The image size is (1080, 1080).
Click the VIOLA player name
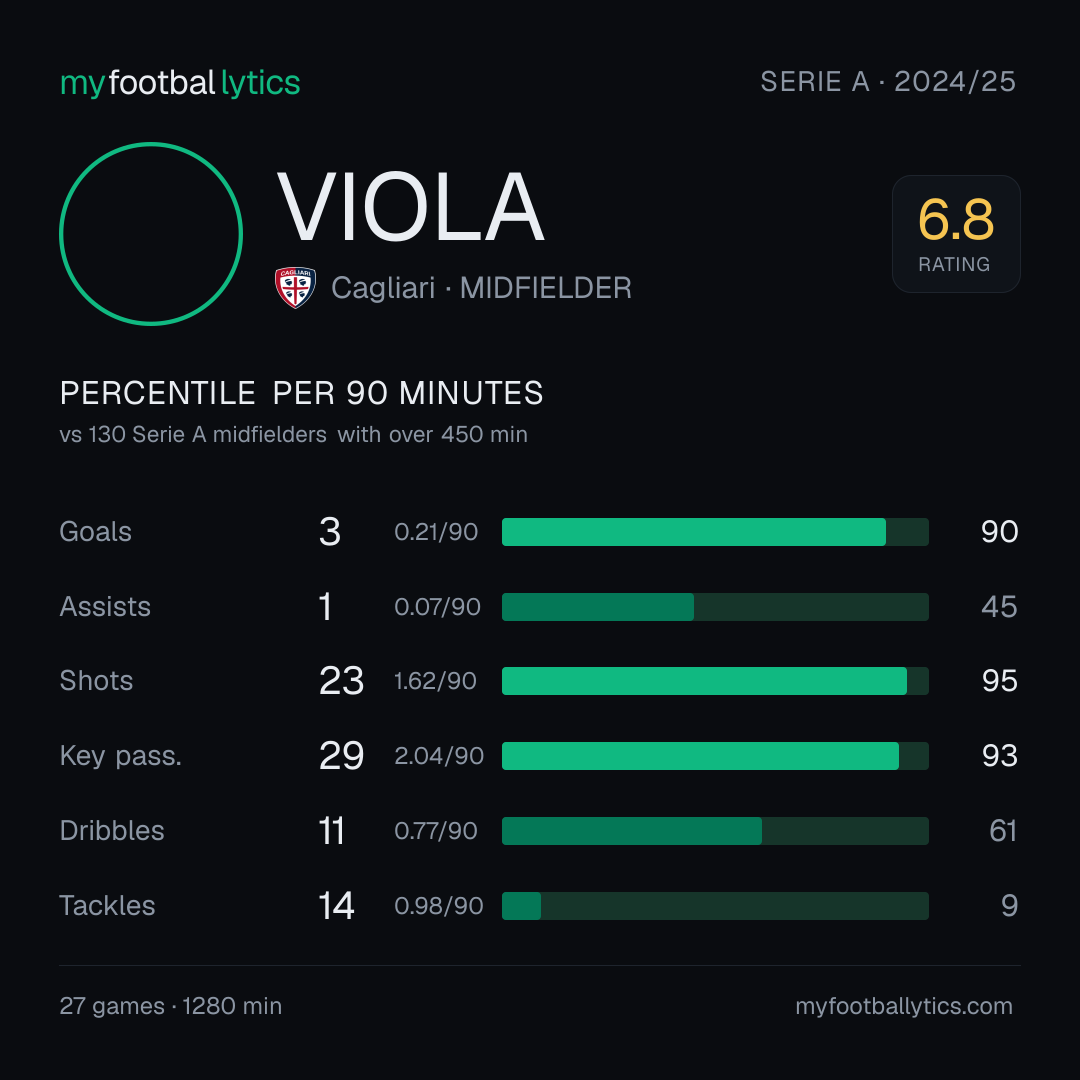pos(411,208)
